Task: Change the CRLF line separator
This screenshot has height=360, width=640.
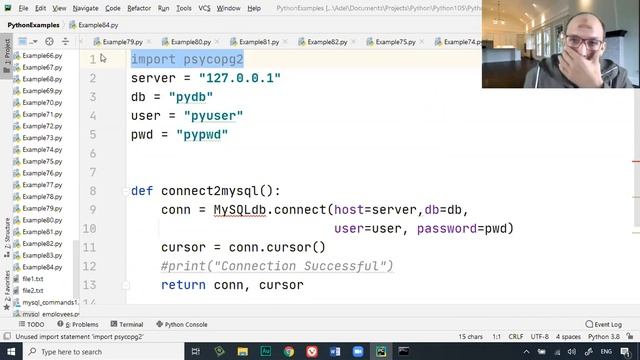Action: 516,336
